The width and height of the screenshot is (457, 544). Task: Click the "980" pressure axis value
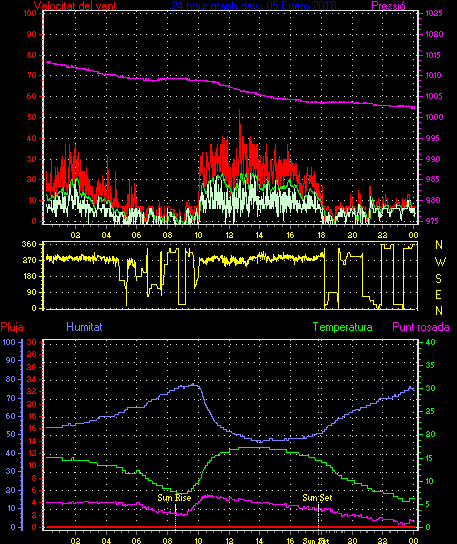(x=433, y=200)
